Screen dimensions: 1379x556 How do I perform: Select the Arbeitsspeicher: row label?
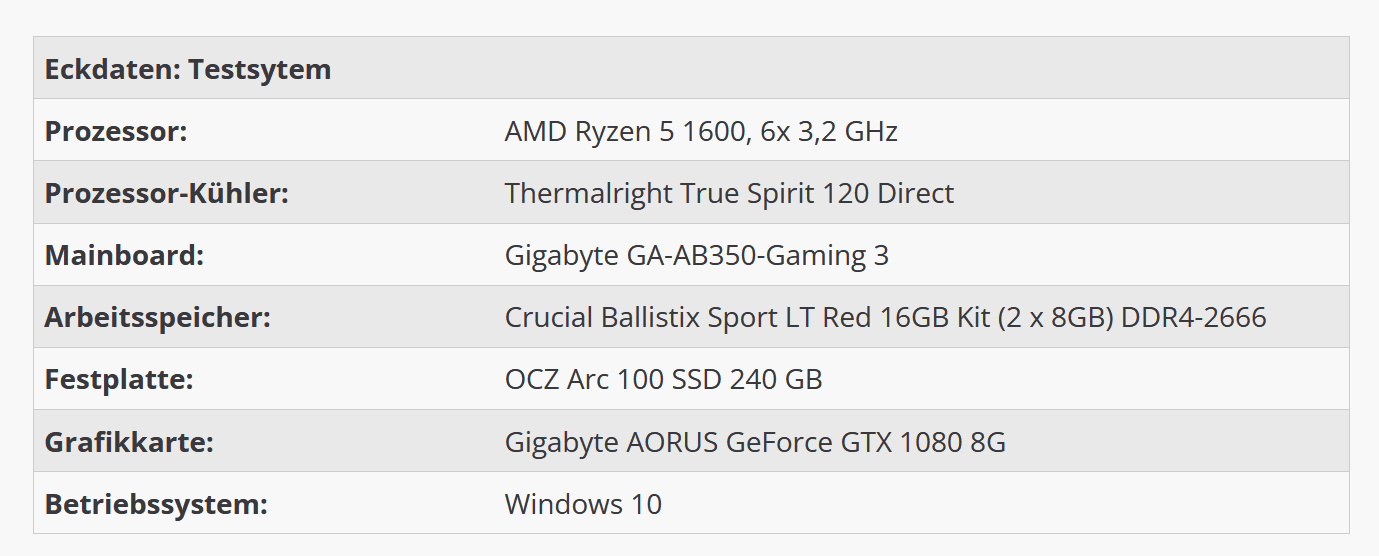click(x=158, y=317)
